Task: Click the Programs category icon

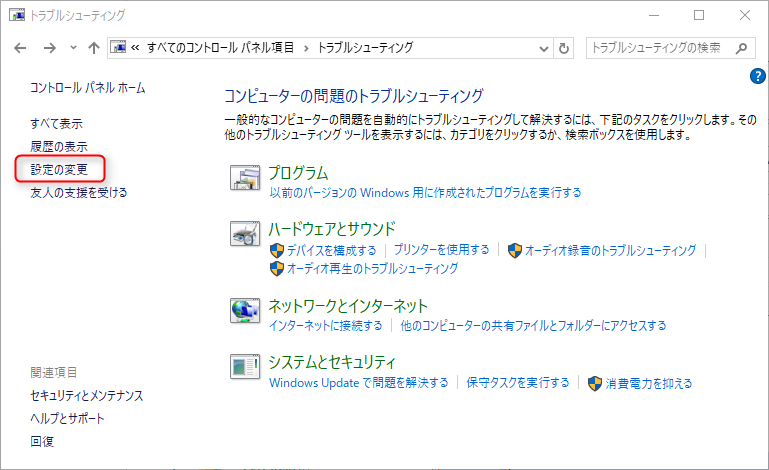Action: (245, 178)
